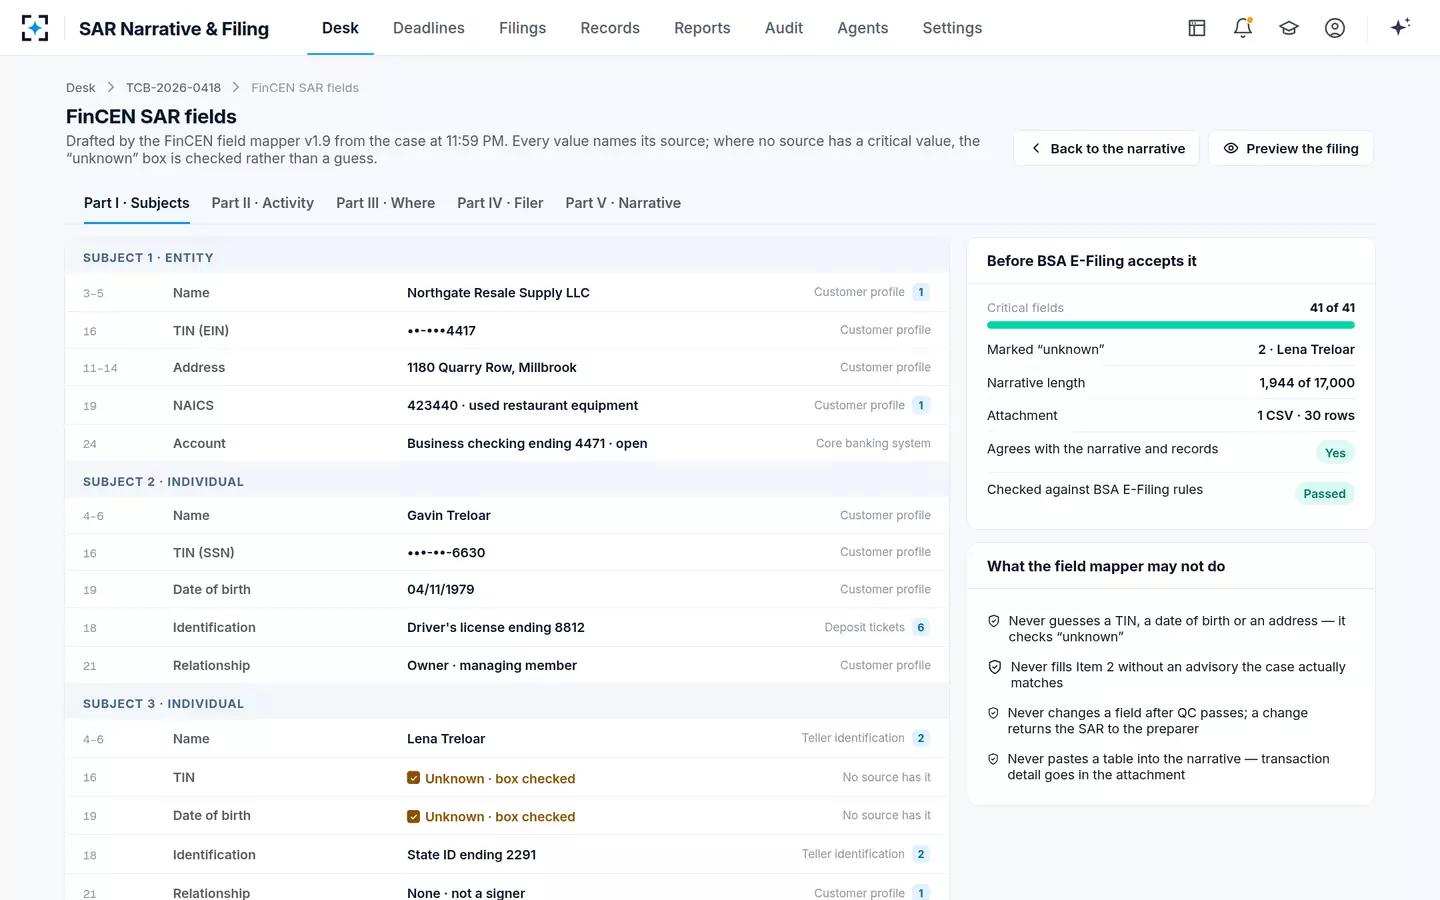This screenshot has width=1440, height=900.
Task: Open the layout panel icon in header
Action: pyautogui.click(x=1197, y=28)
